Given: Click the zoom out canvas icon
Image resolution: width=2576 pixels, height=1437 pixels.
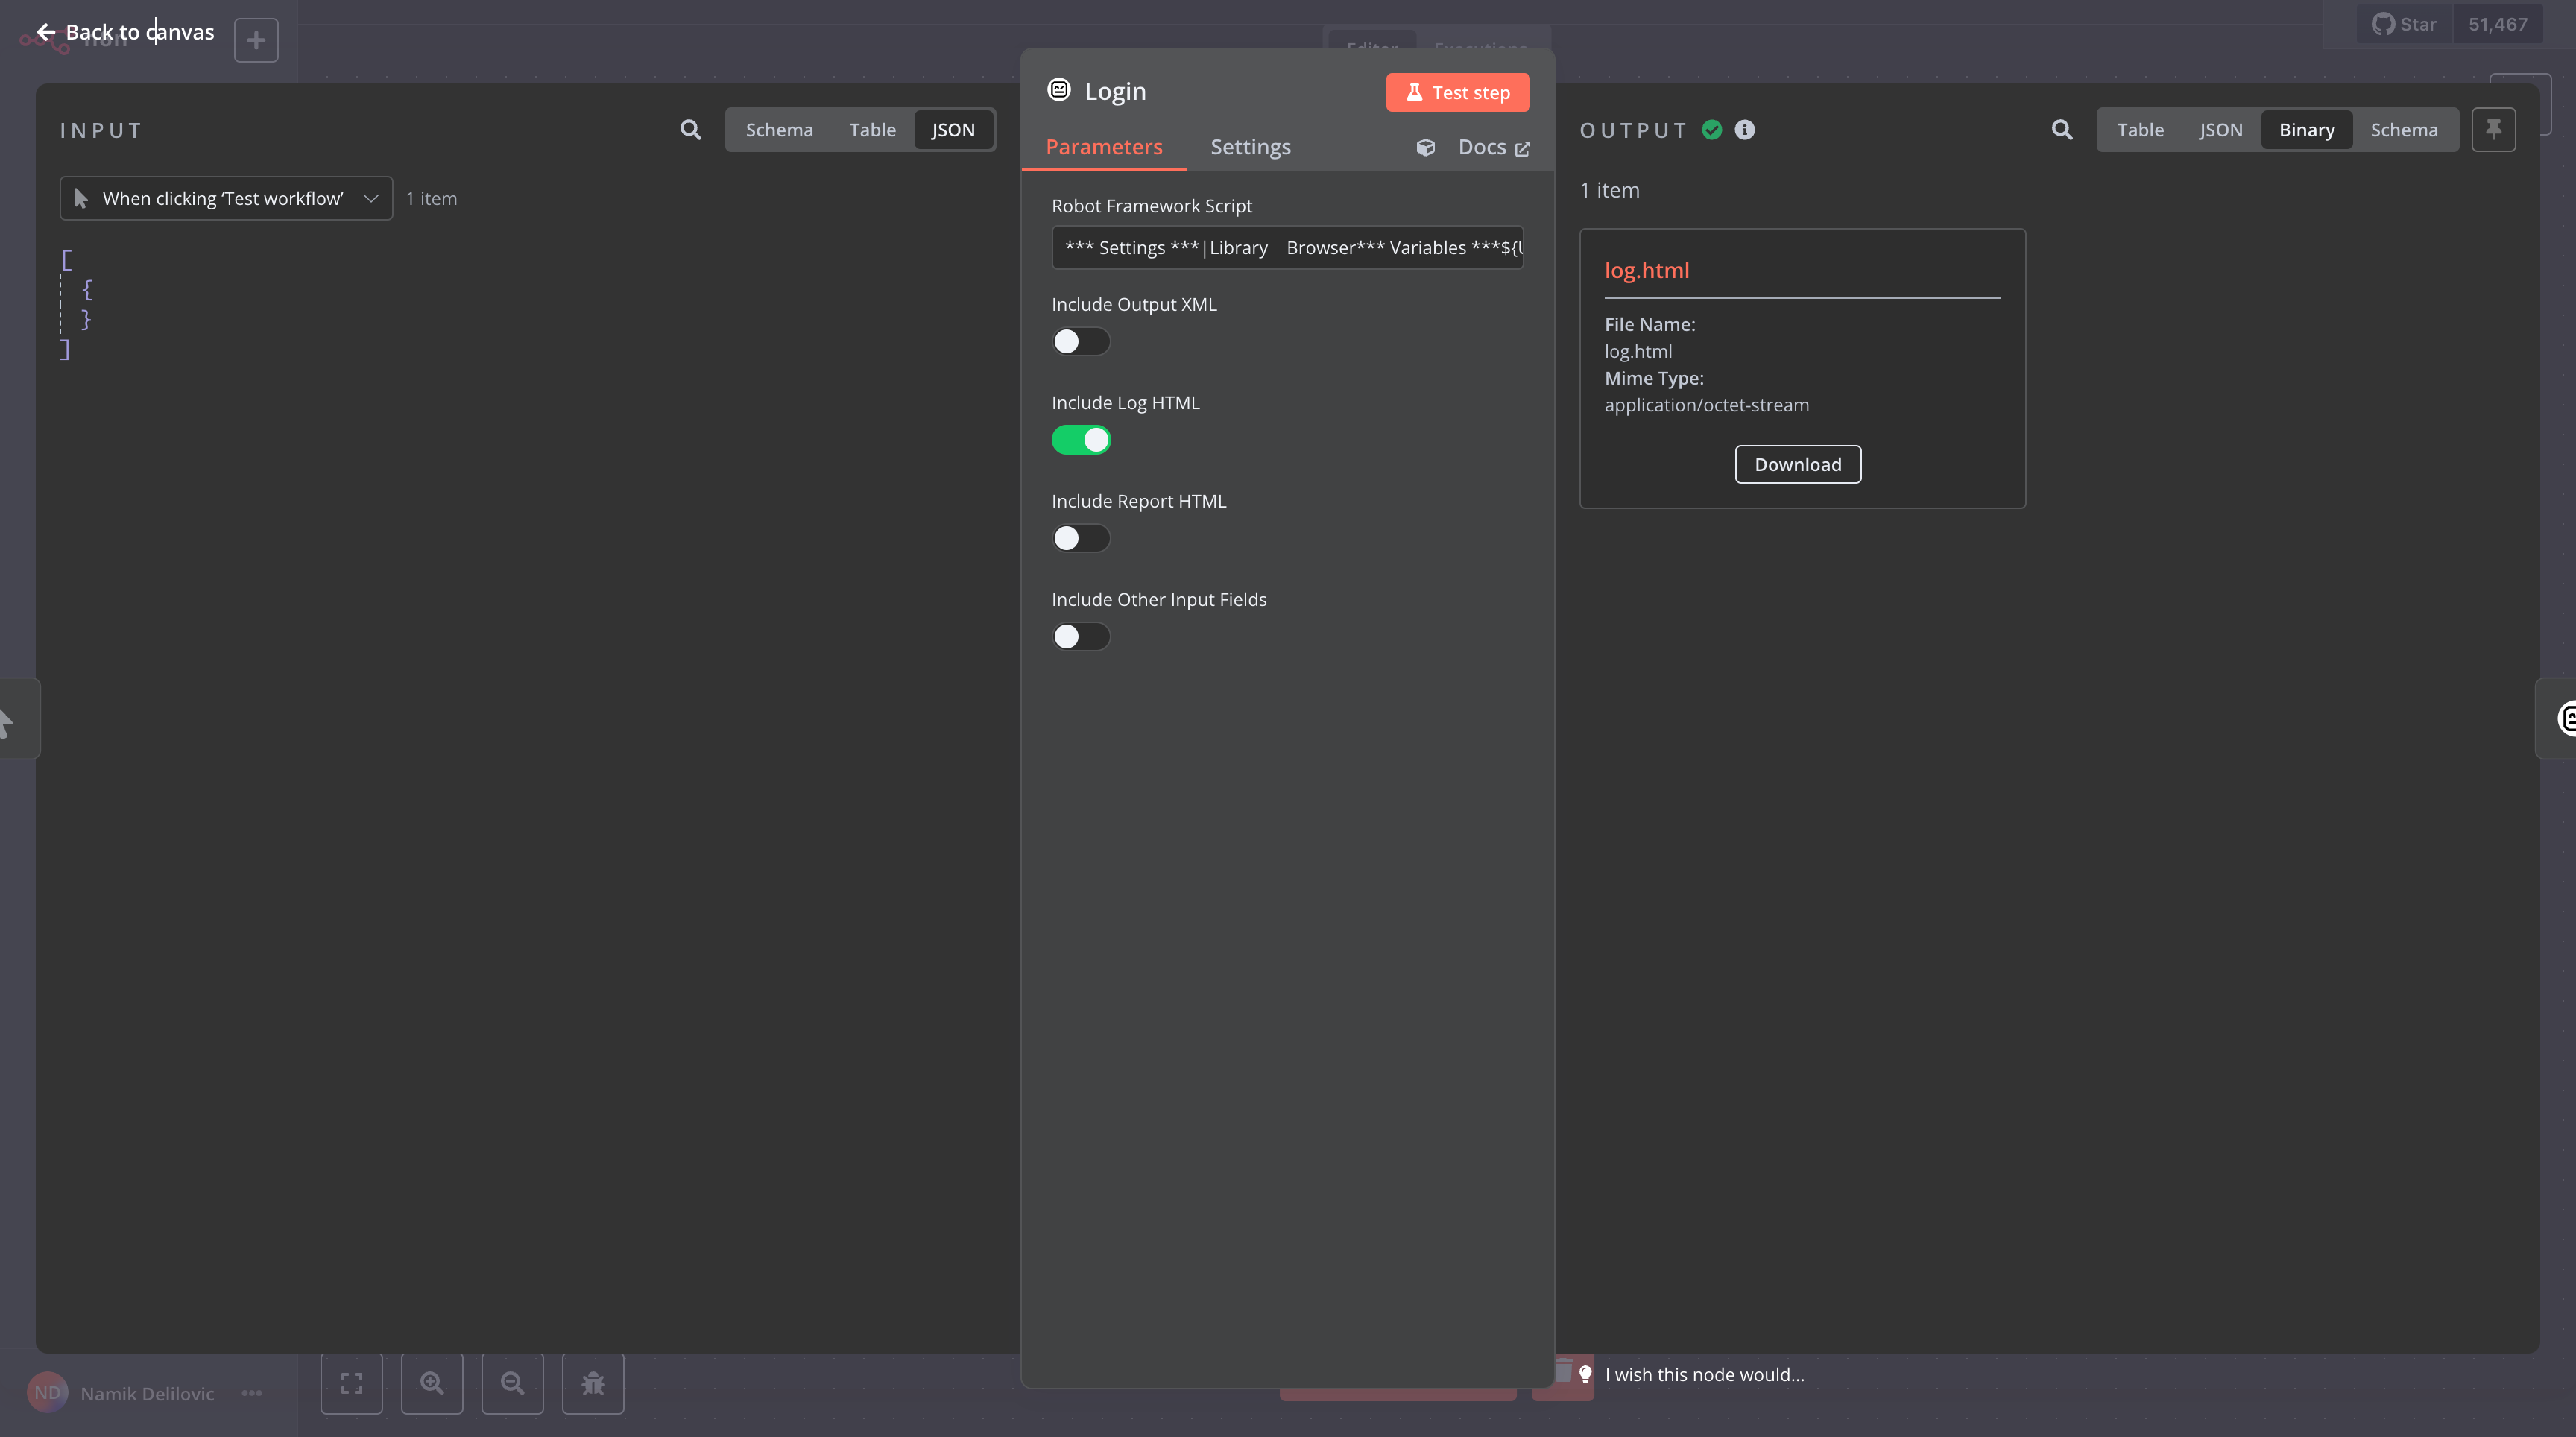Looking at the screenshot, I should tap(512, 1383).
